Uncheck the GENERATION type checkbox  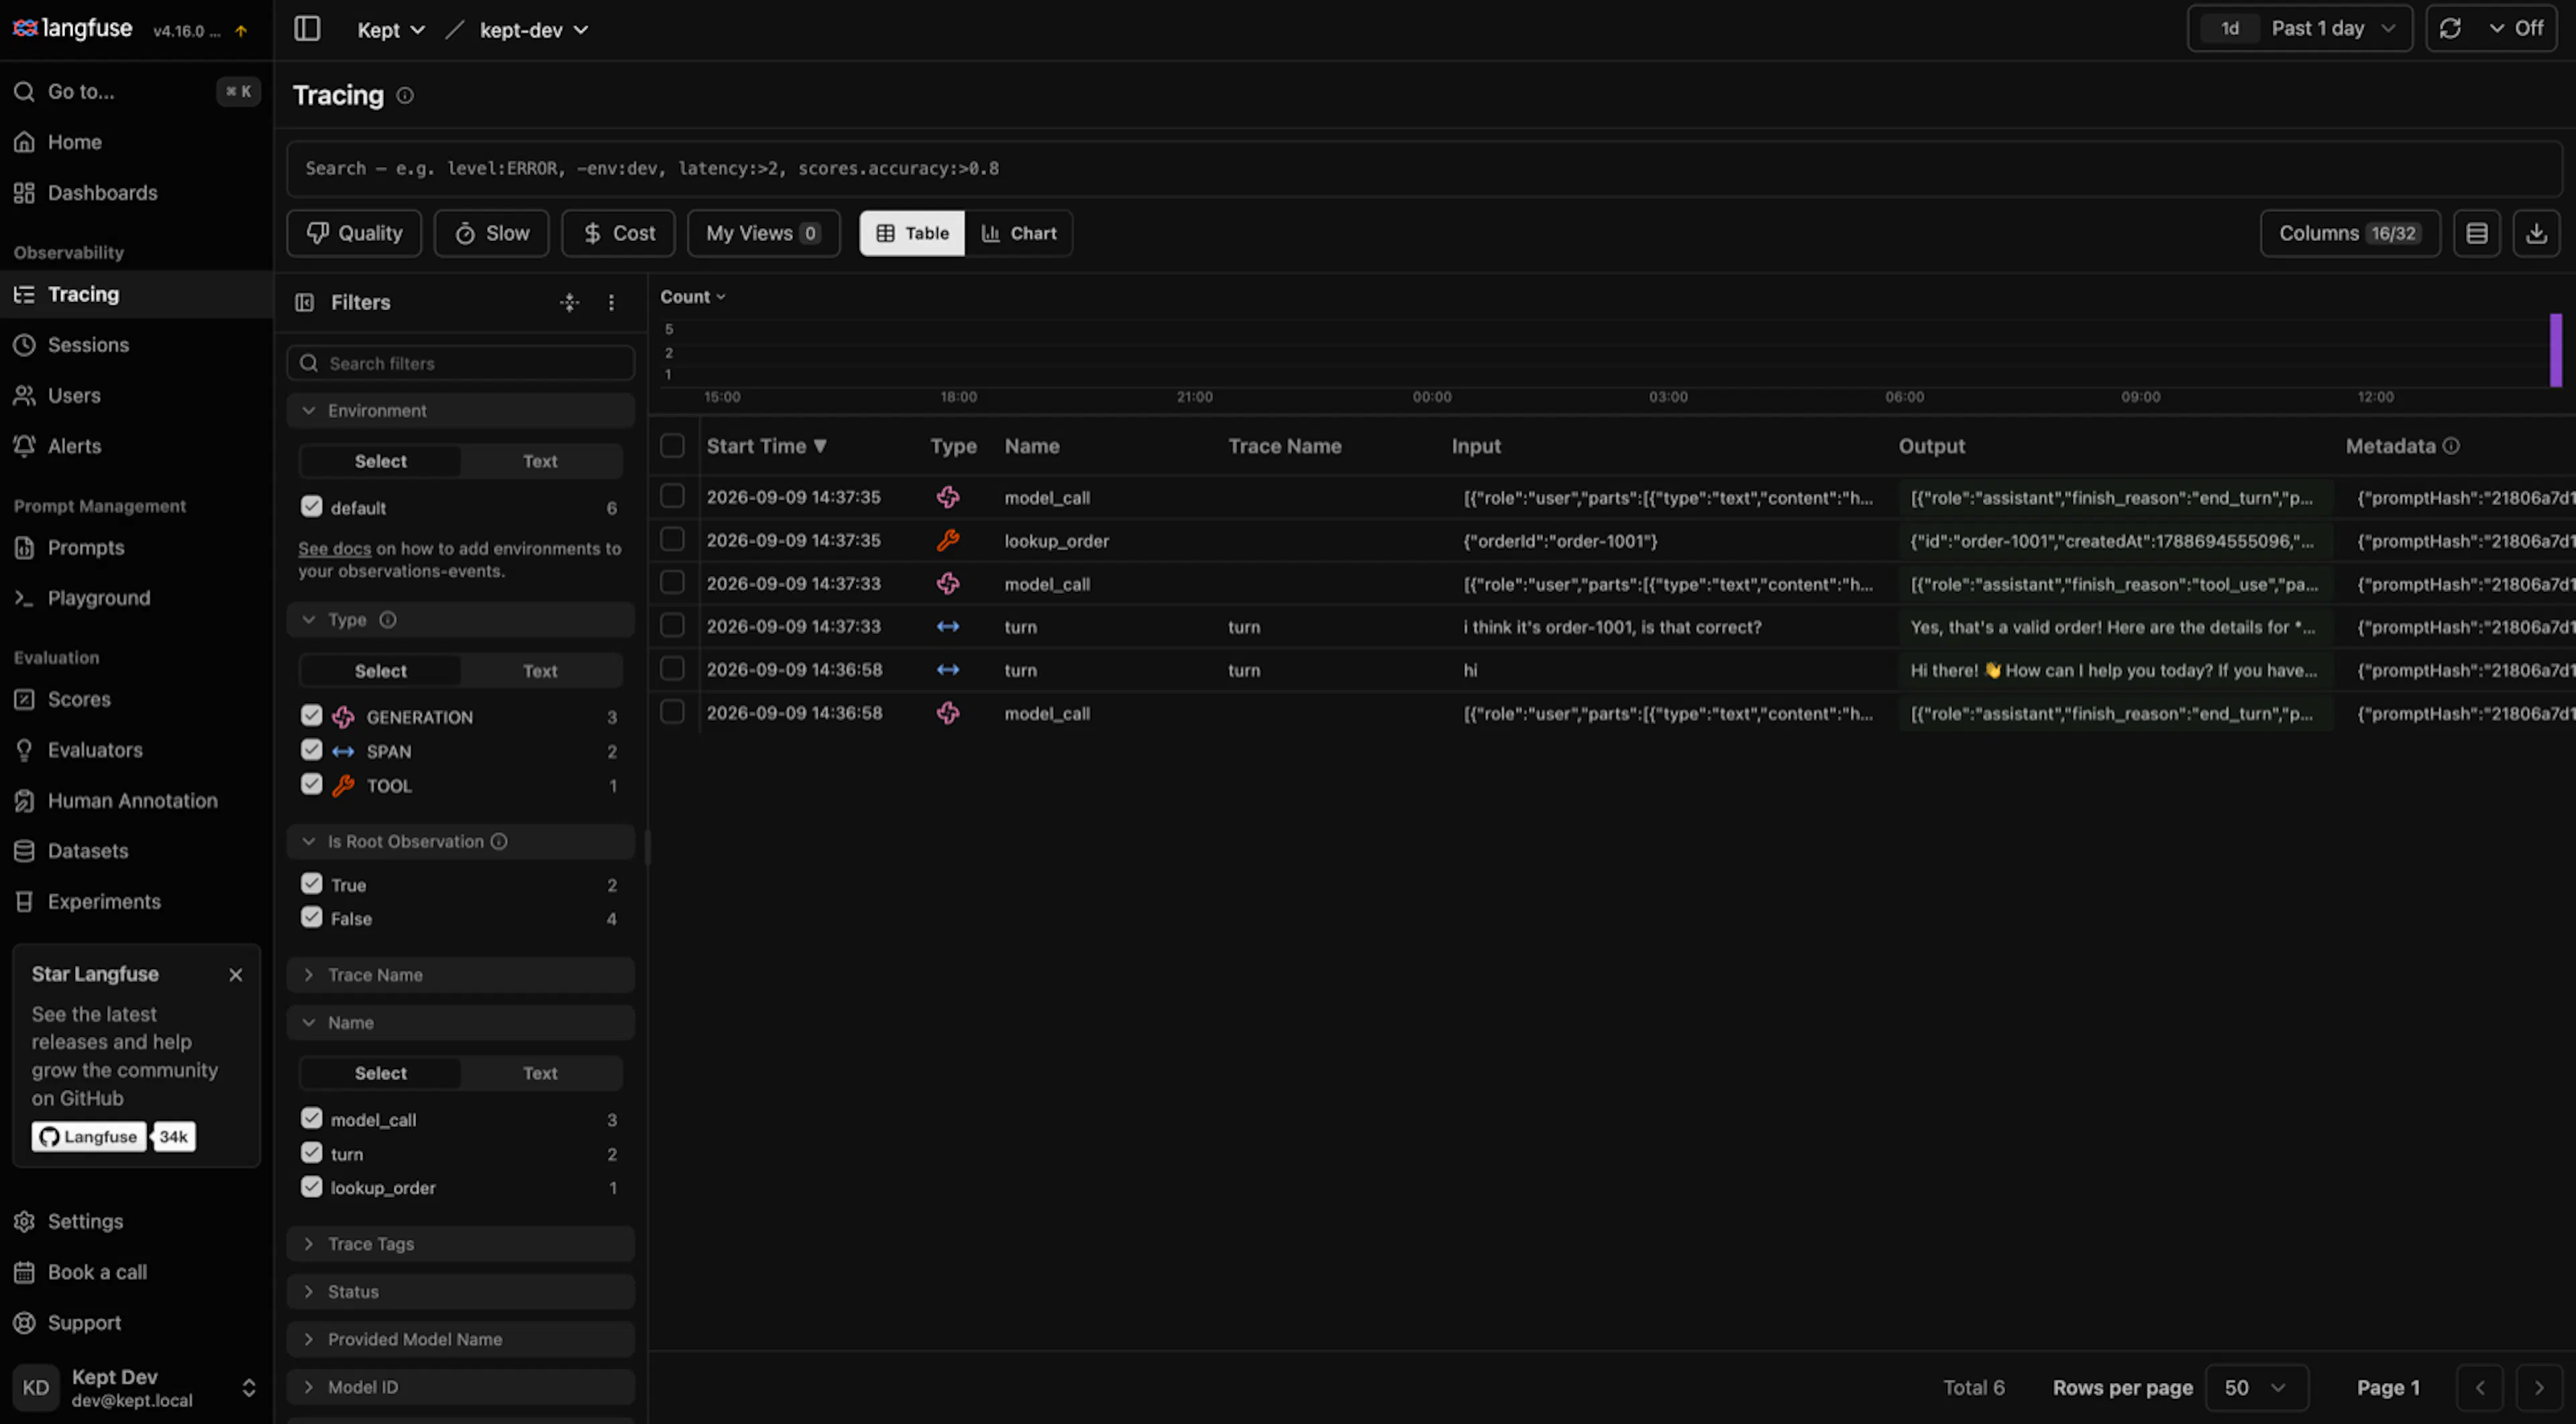pyautogui.click(x=312, y=716)
